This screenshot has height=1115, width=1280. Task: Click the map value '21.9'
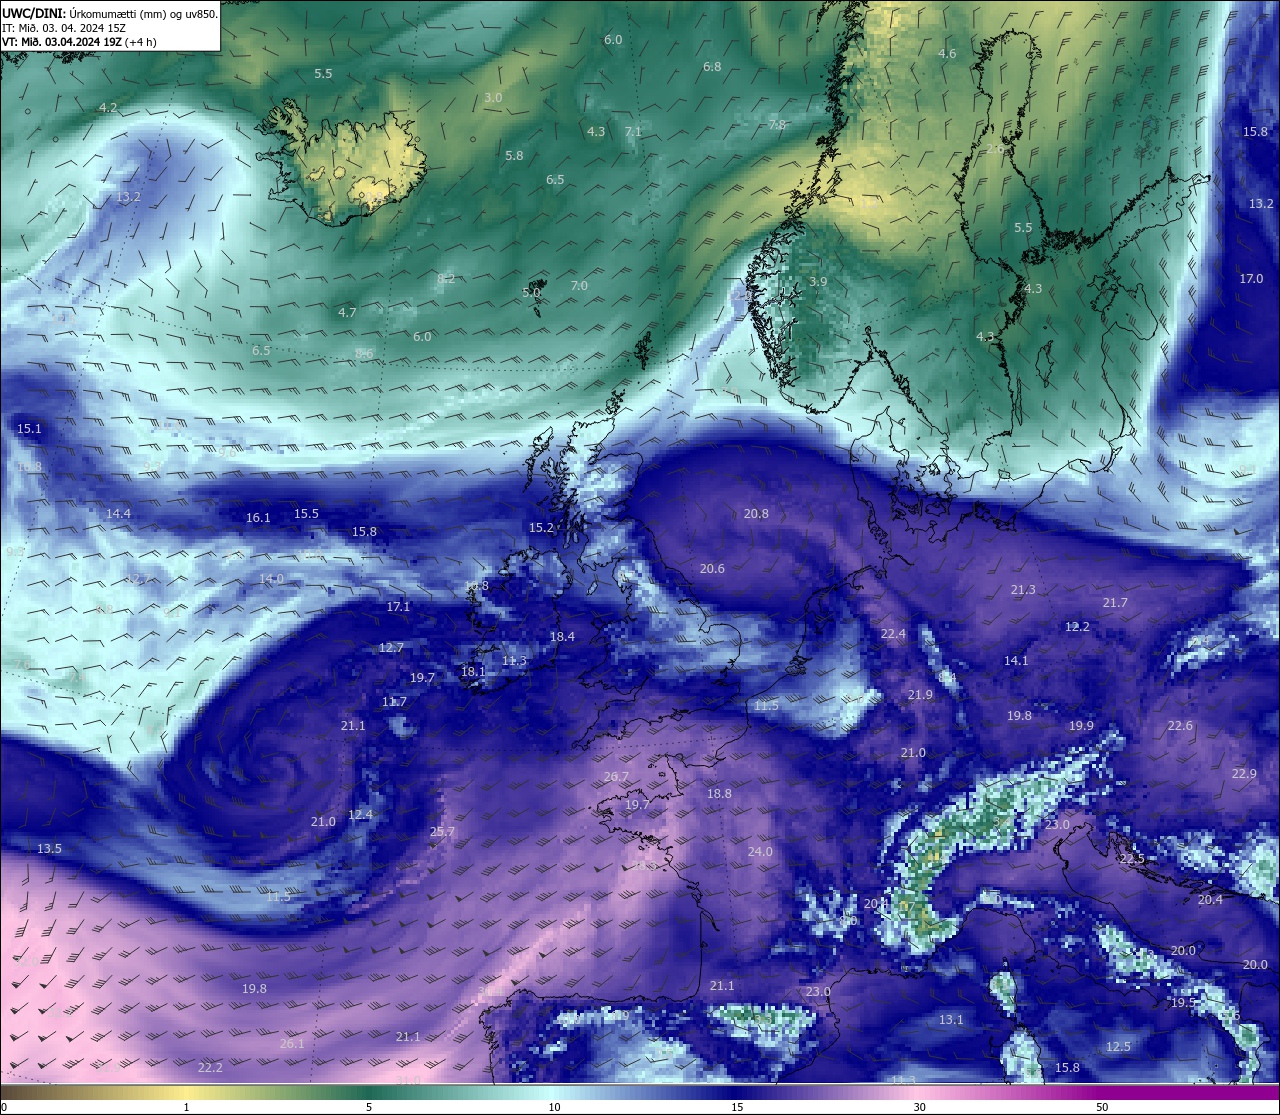tap(920, 695)
